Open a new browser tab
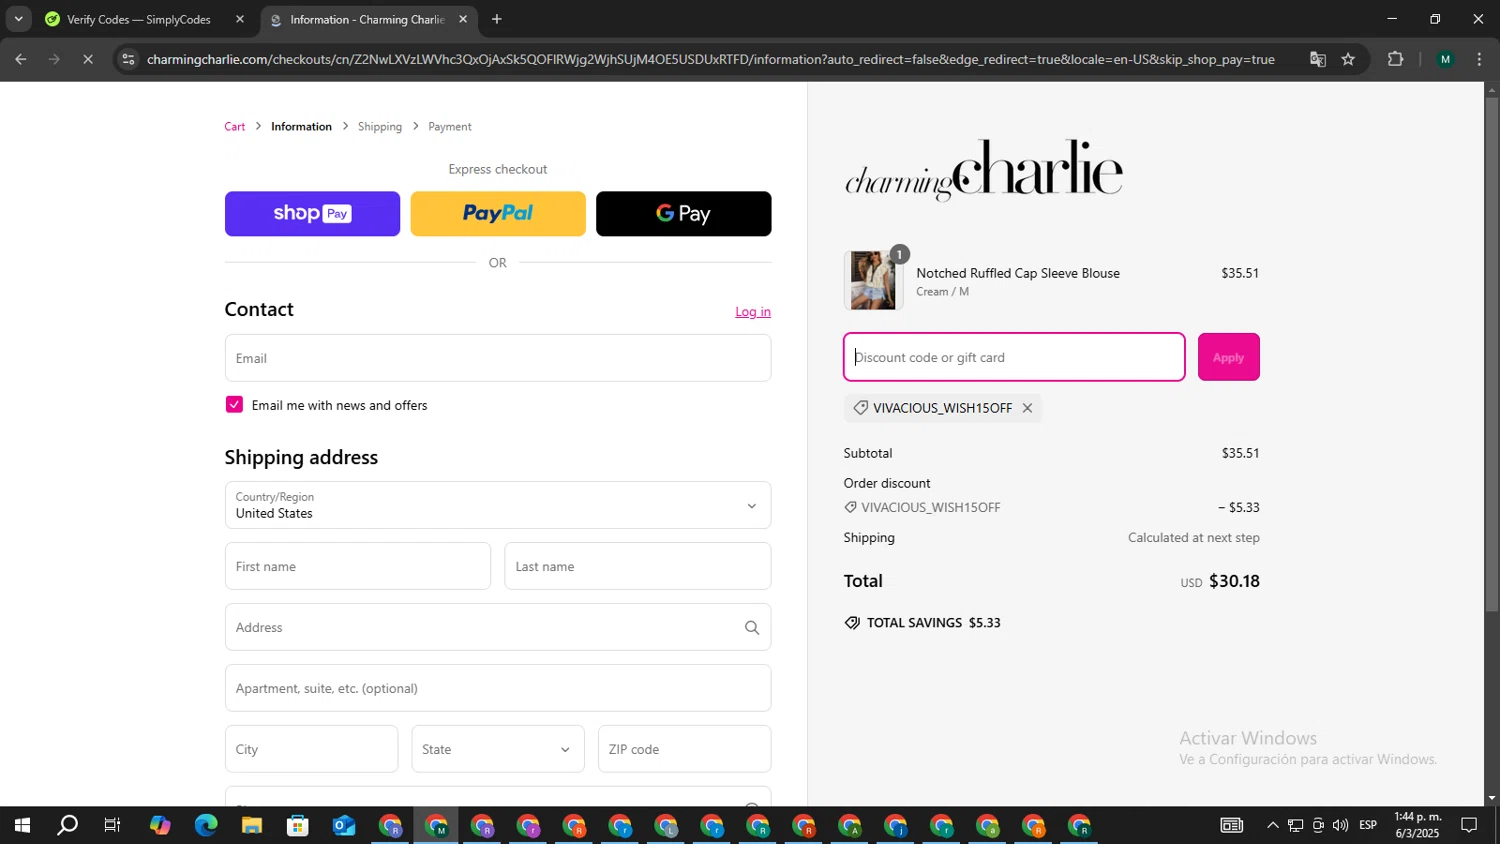The width and height of the screenshot is (1500, 844). (497, 19)
